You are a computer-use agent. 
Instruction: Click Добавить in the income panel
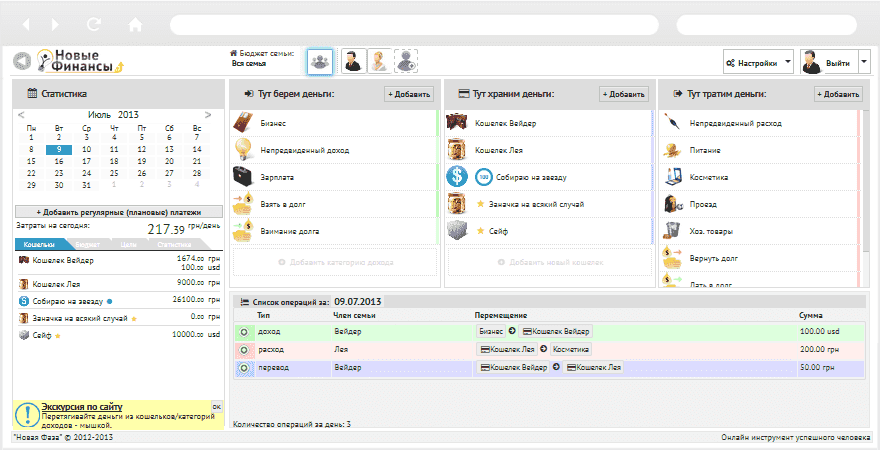(409, 94)
